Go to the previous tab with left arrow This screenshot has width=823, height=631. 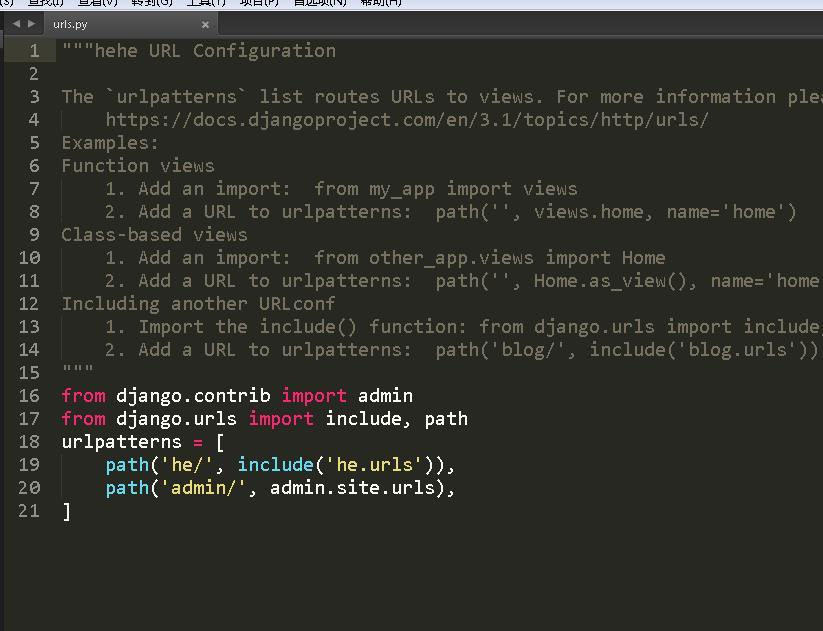pyautogui.click(x=16, y=24)
